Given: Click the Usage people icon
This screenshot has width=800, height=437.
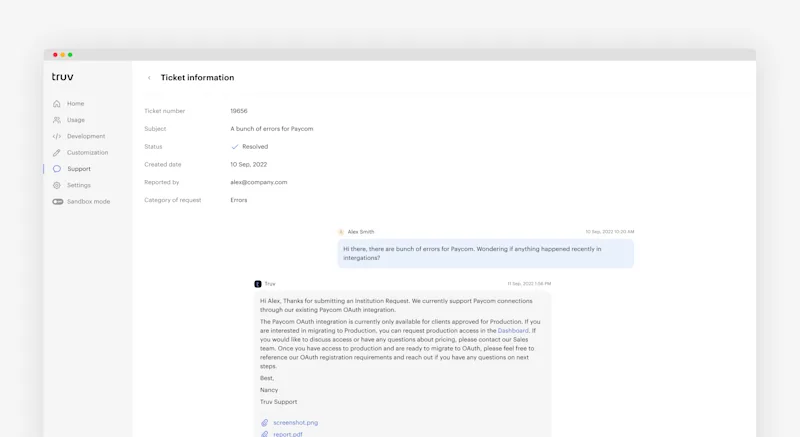Looking at the screenshot, I should click(x=57, y=120).
